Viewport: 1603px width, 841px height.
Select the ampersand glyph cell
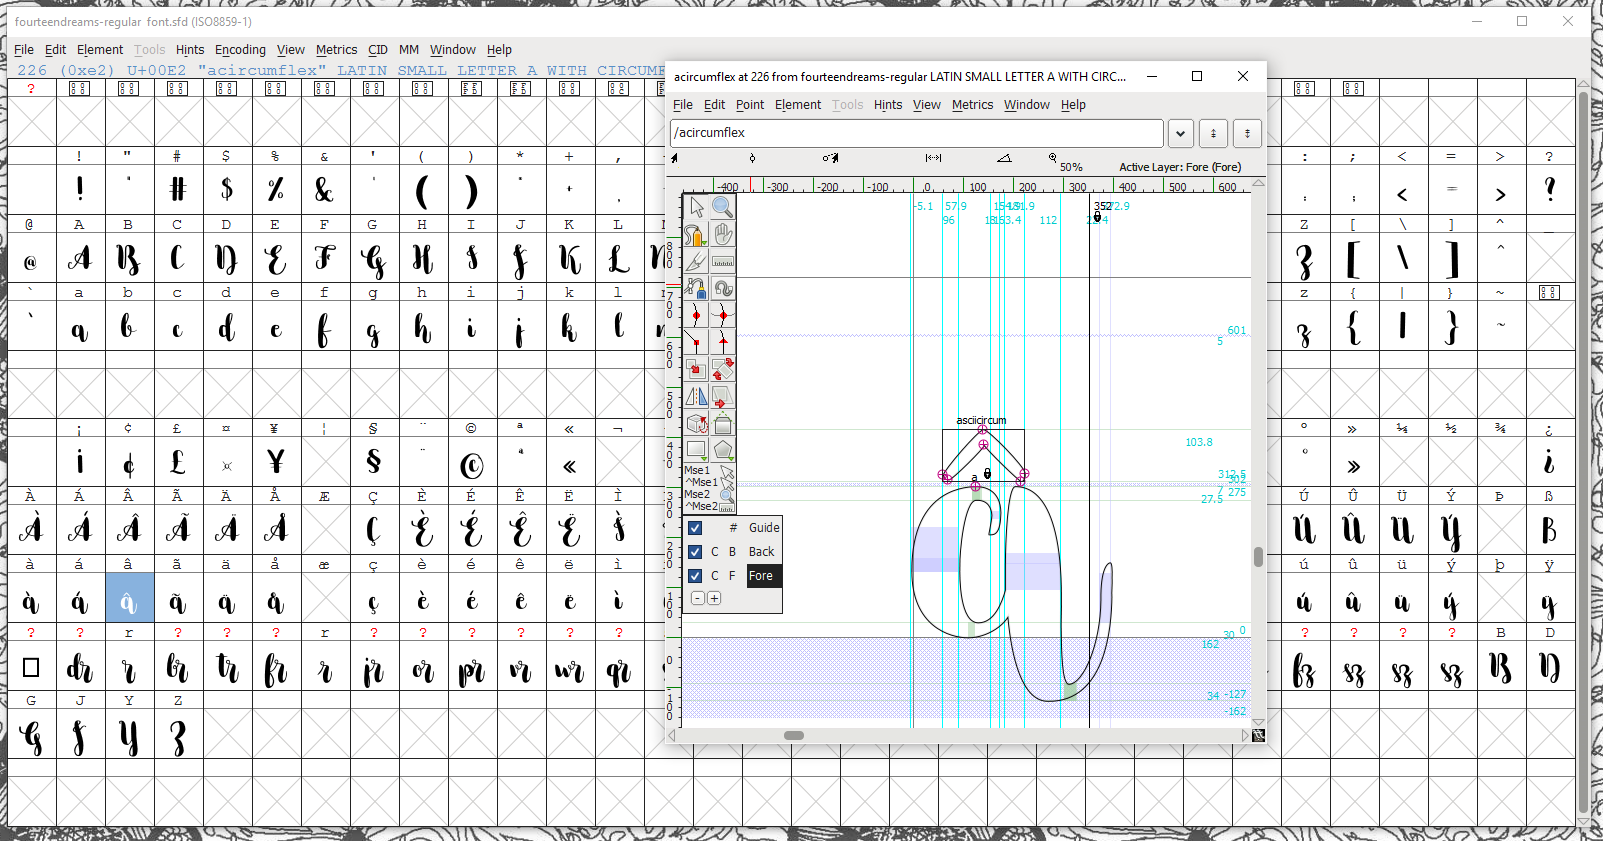tap(324, 189)
